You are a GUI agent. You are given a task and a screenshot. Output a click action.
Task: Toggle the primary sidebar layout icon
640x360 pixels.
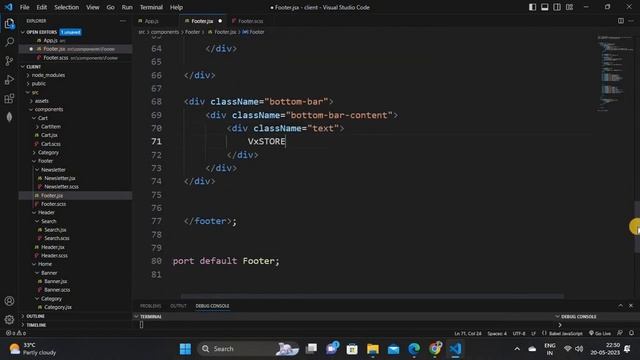(x=532, y=7)
